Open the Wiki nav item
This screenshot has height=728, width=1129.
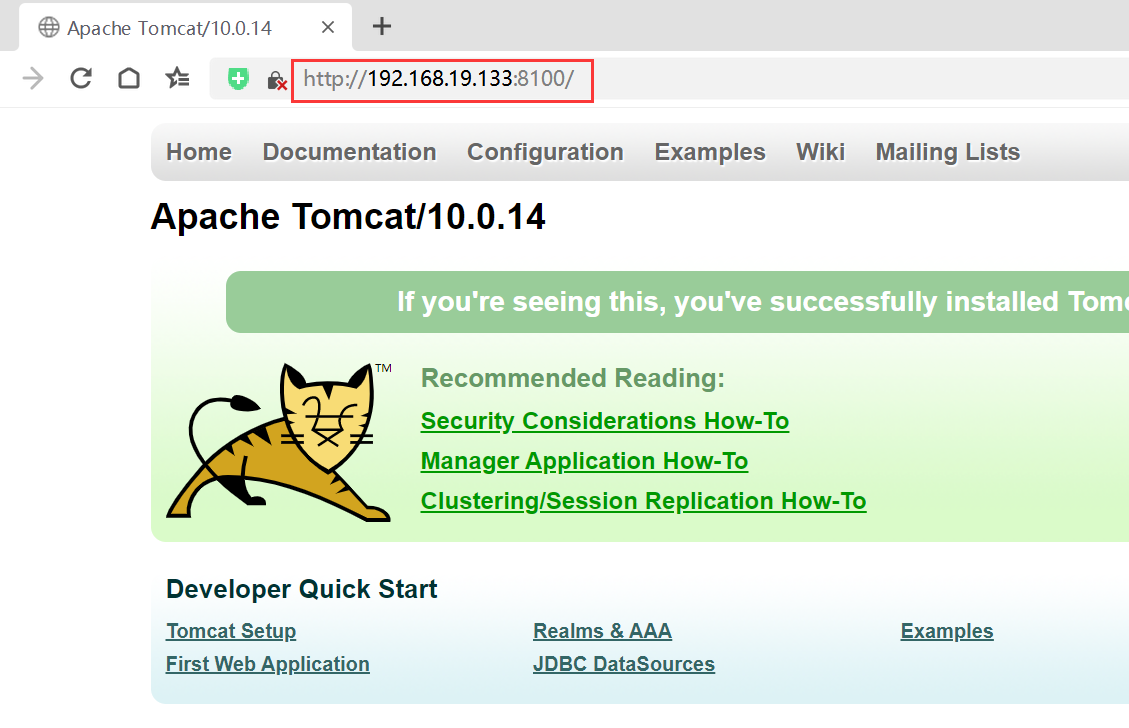820,152
